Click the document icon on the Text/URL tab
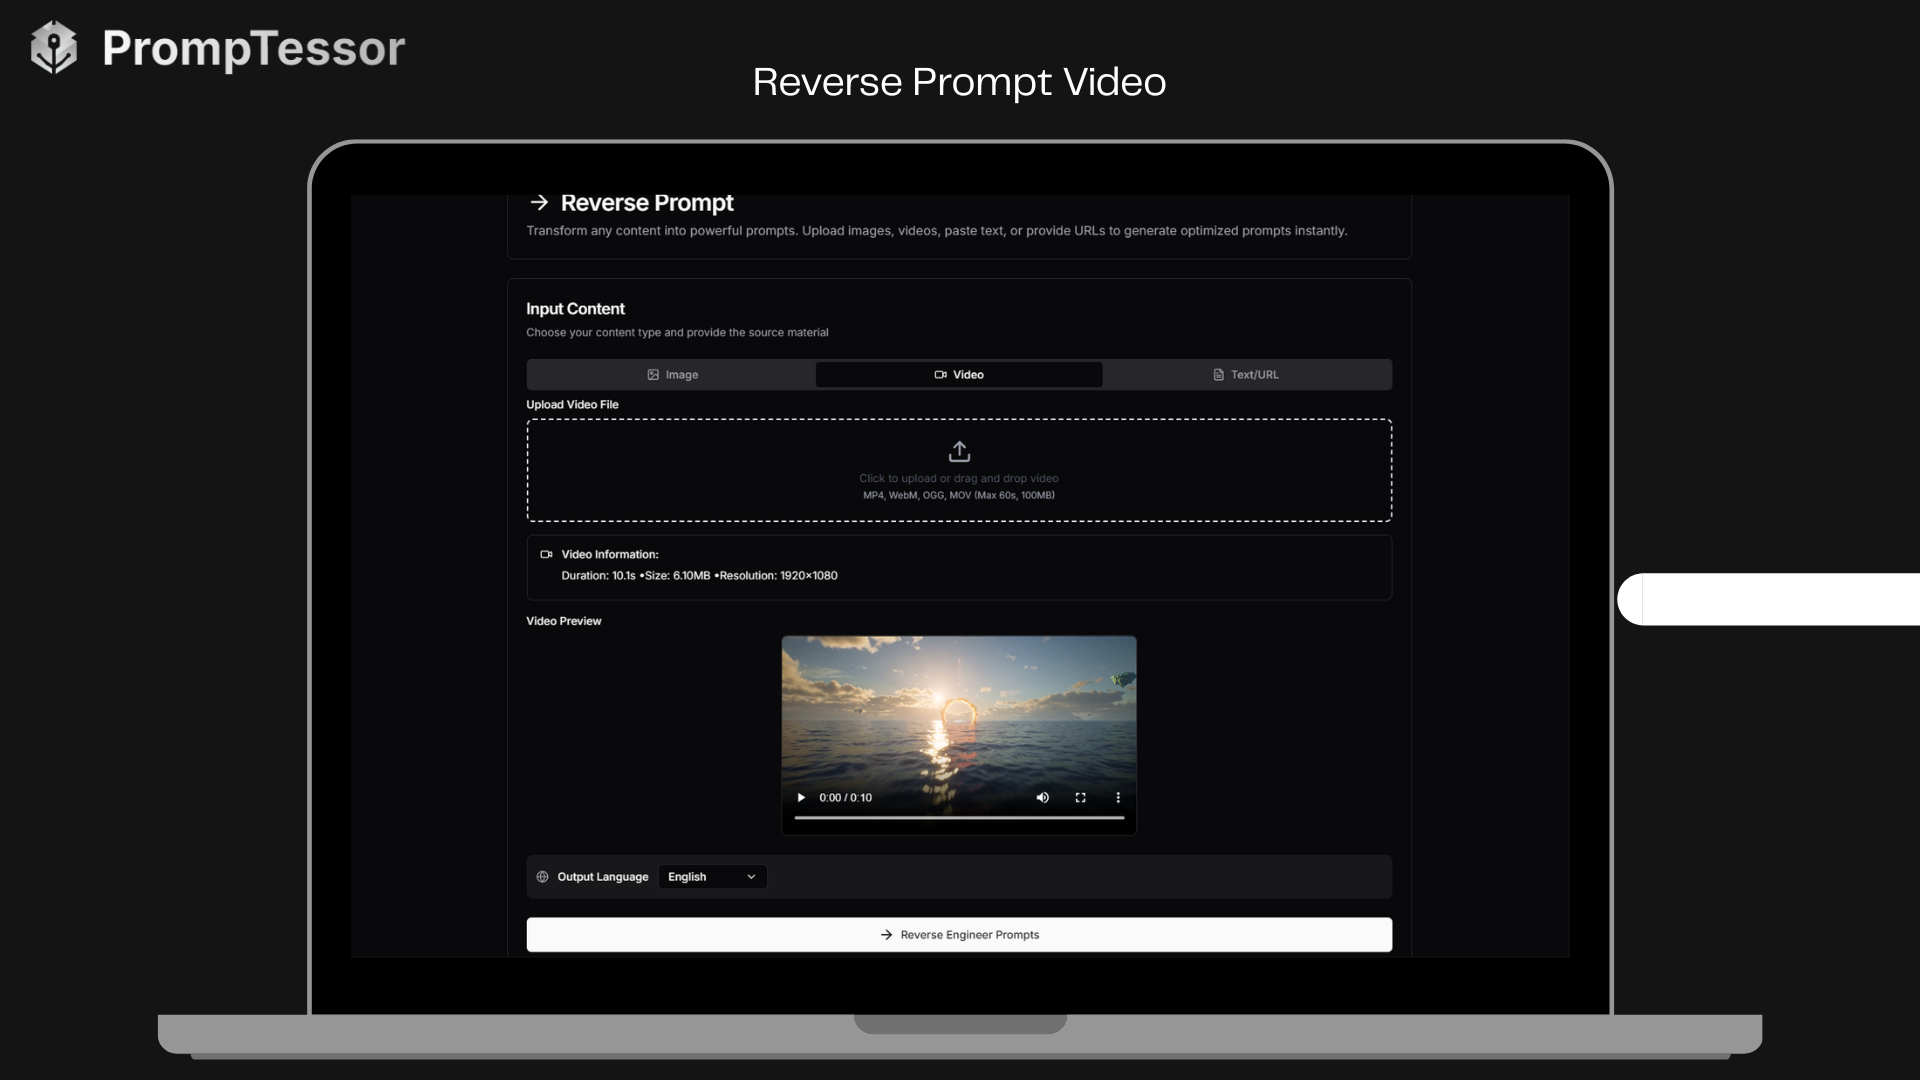Image resolution: width=1920 pixels, height=1080 pixels. pyautogui.click(x=1219, y=374)
